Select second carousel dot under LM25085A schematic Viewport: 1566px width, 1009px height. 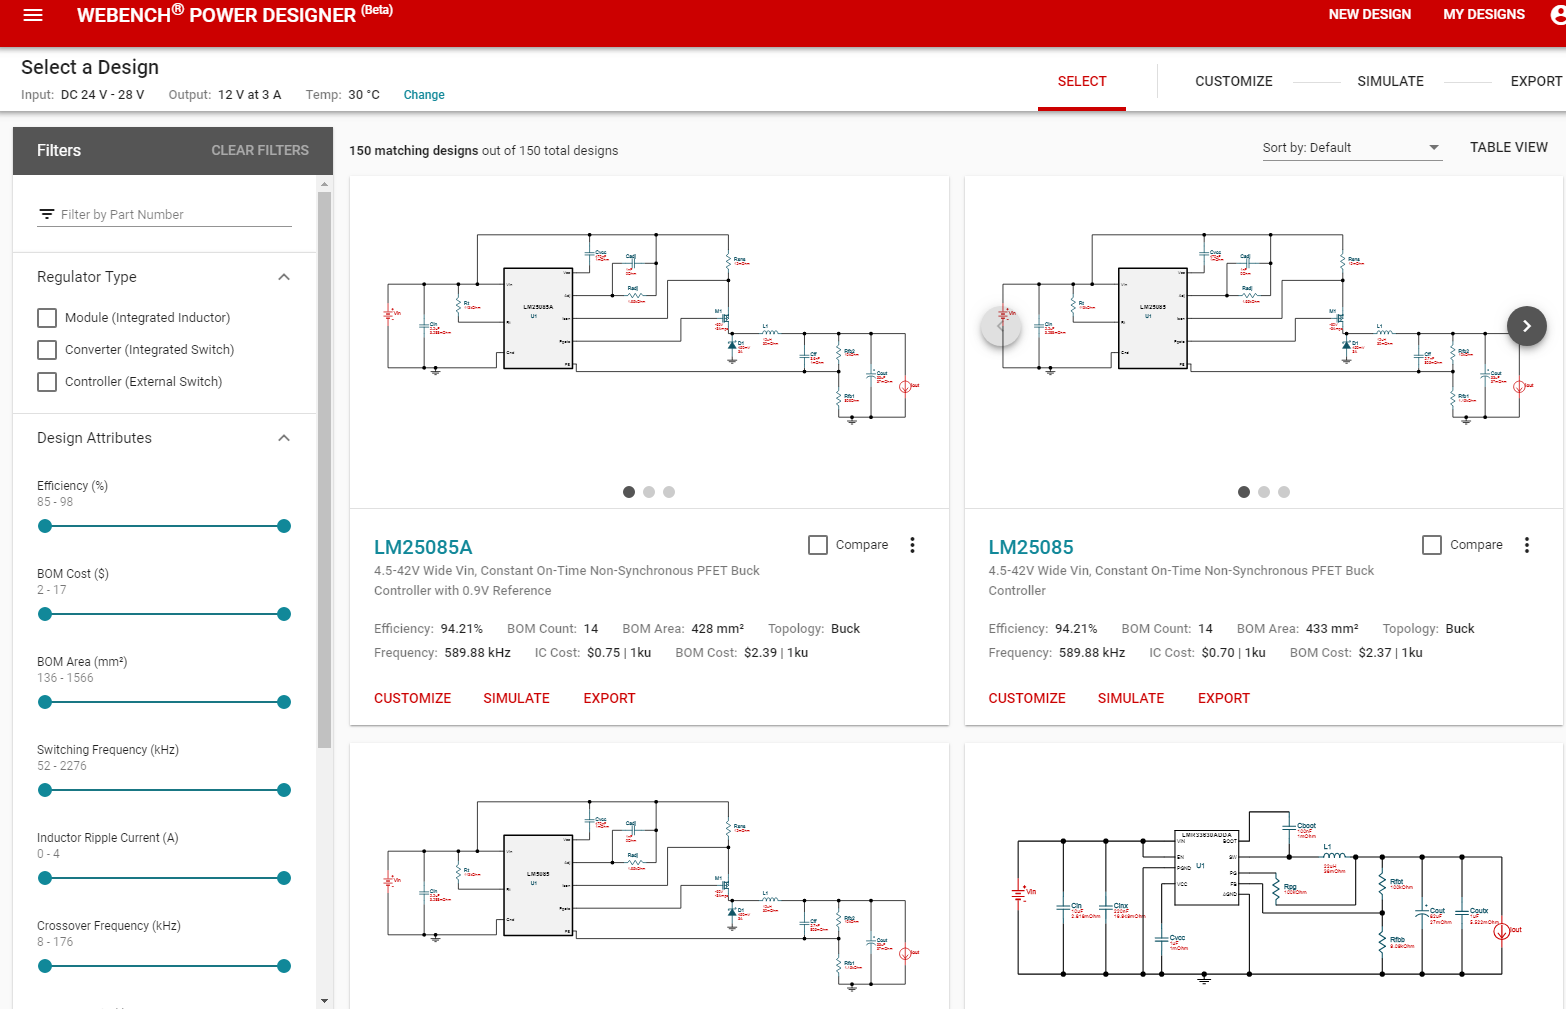pyautogui.click(x=649, y=492)
